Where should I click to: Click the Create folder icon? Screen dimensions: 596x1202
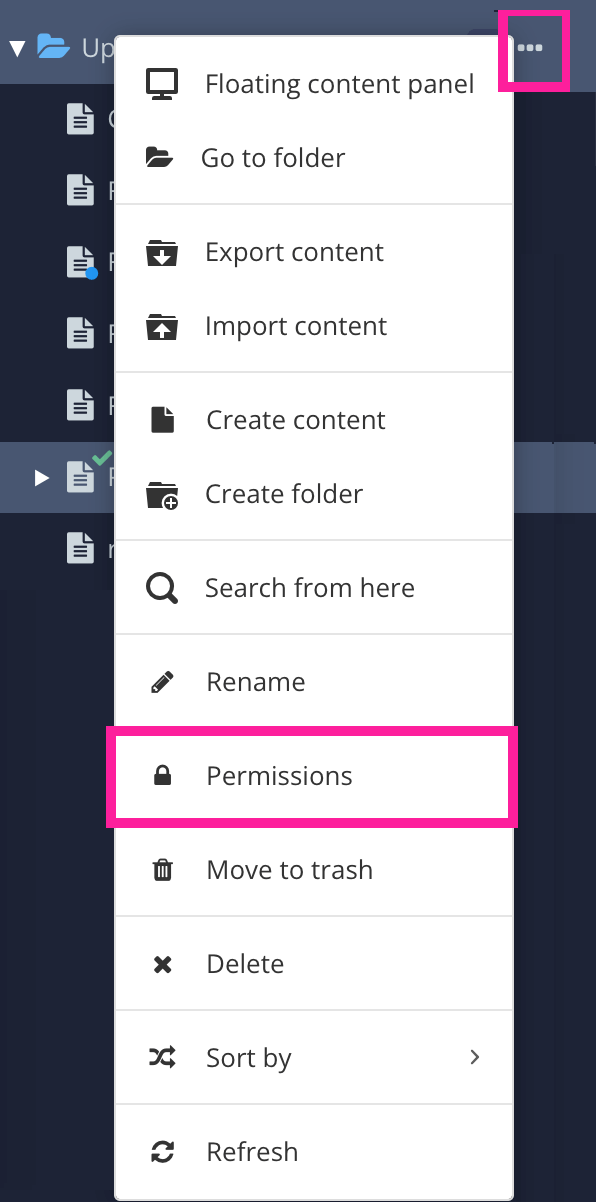click(x=160, y=493)
